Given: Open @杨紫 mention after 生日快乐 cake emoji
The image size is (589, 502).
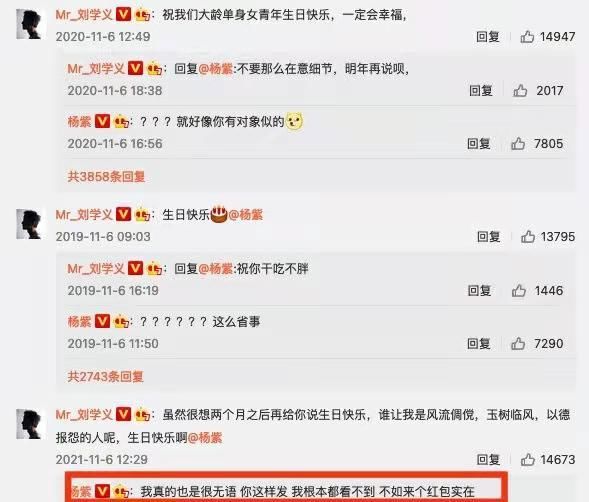Looking at the screenshot, I should 246,215.
